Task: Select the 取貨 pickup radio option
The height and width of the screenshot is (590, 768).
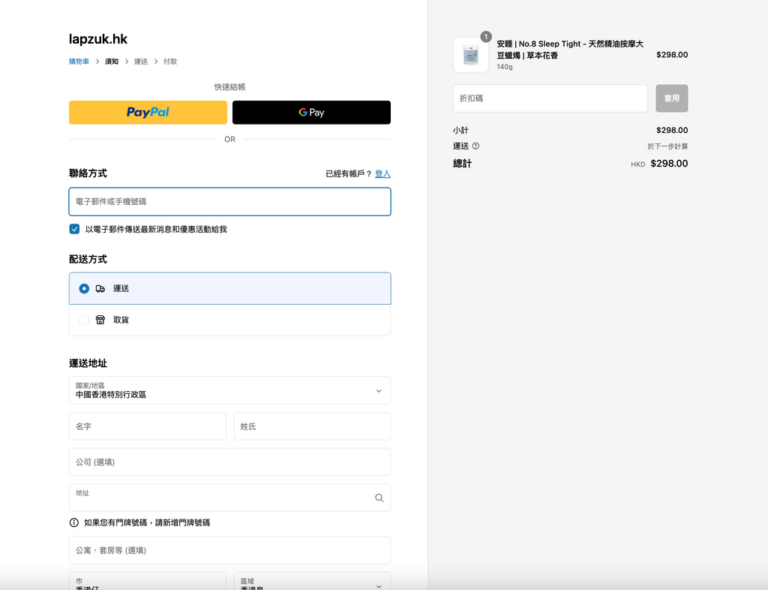Action: 84,320
